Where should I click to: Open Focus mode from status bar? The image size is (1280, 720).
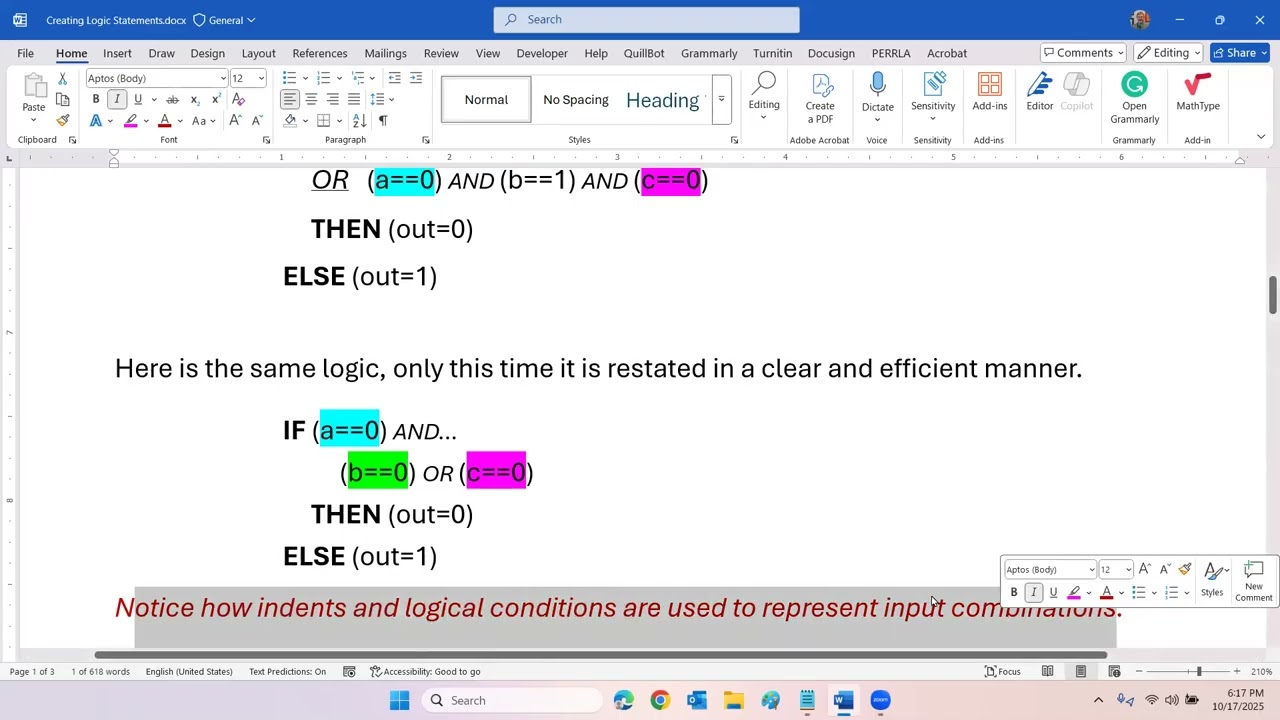point(1002,671)
